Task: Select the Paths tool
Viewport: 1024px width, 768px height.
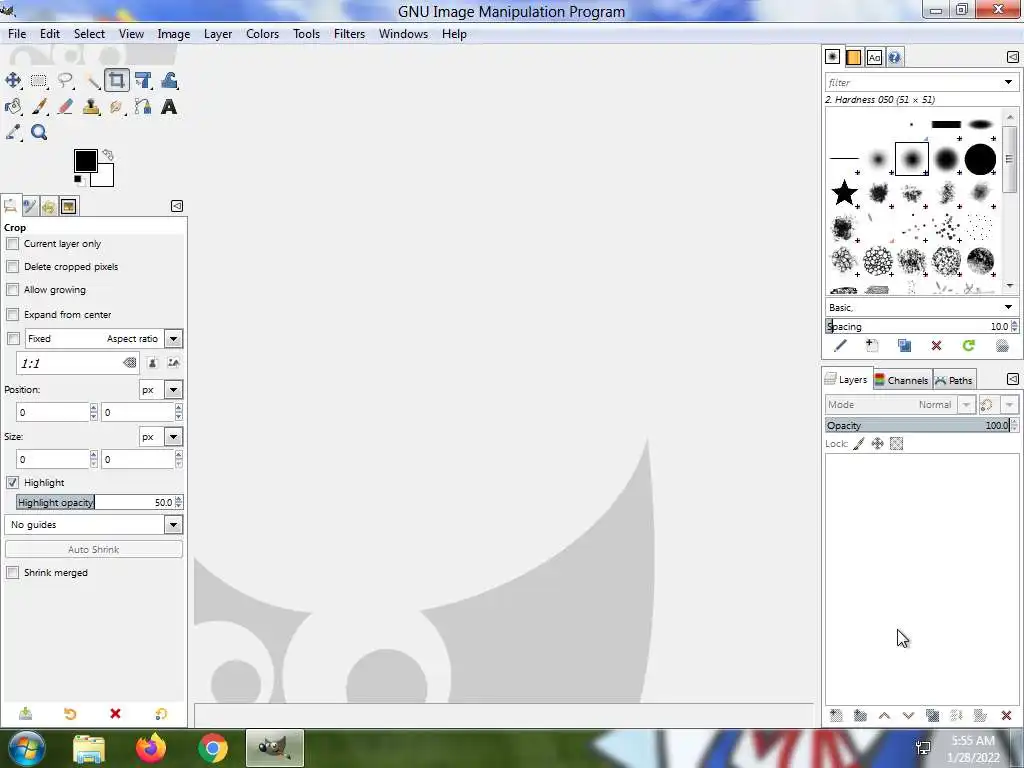Action: 143,106
